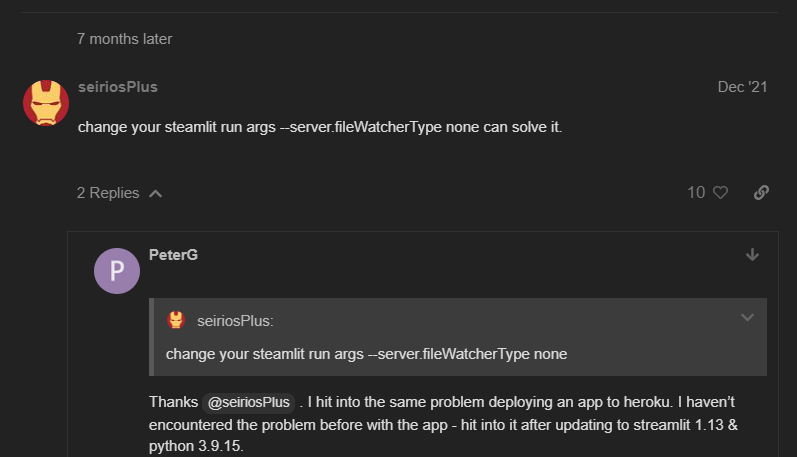The height and width of the screenshot is (457, 797).
Task: Open the seiriosPlus username link
Action: tap(118, 87)
